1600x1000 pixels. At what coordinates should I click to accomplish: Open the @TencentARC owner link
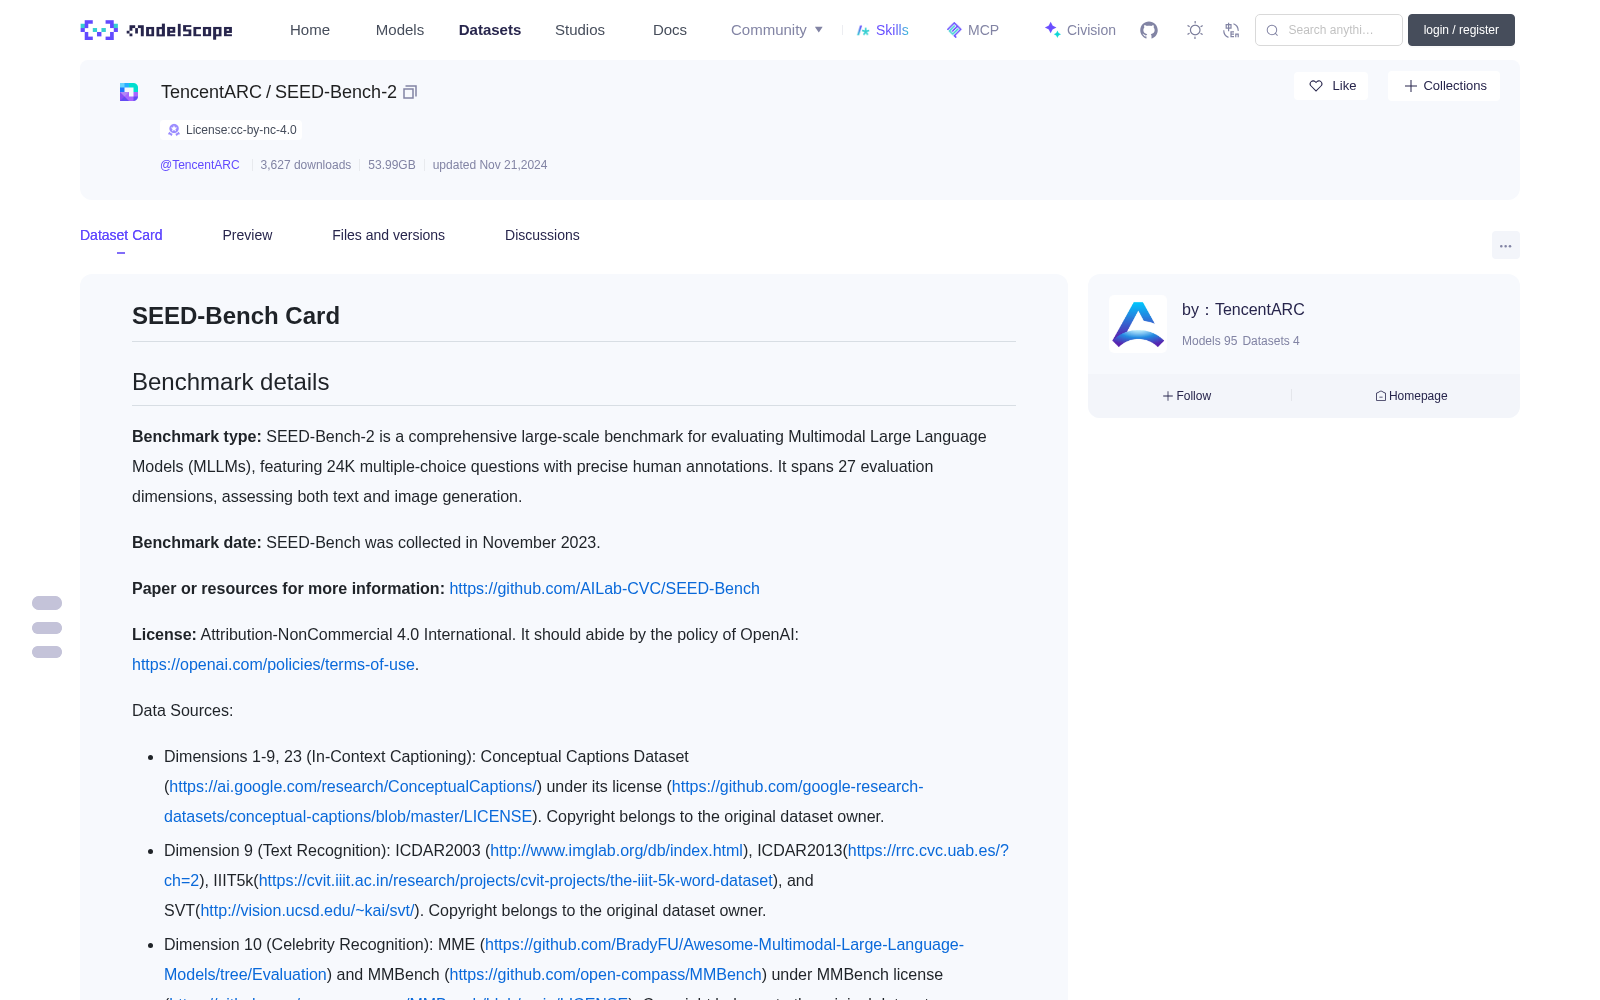[x=200, y=165]
